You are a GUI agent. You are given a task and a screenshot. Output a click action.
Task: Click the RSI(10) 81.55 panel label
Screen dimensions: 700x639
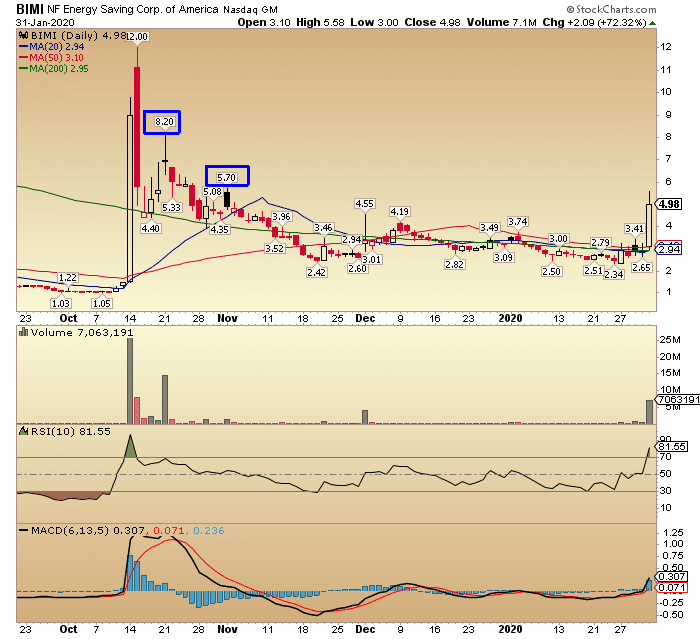[x=71, y=431]
